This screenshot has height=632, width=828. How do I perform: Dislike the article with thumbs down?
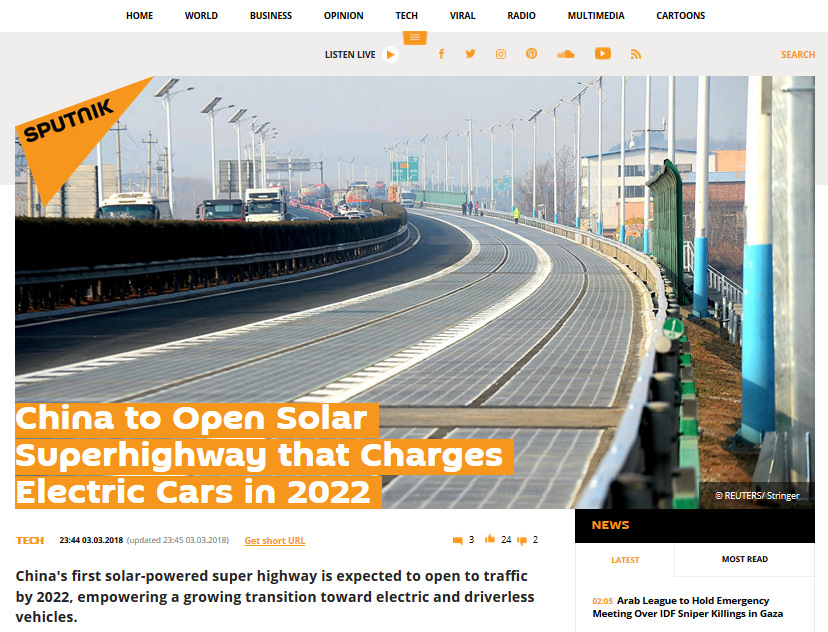pyautogui.click(x=522, y=541)
